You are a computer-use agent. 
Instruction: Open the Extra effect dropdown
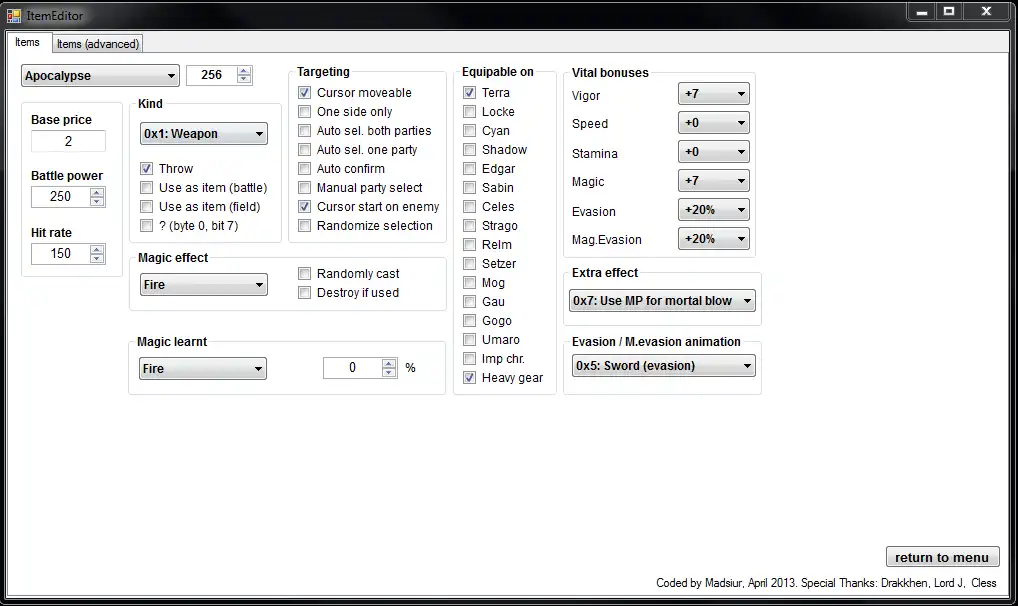(662, 301)
